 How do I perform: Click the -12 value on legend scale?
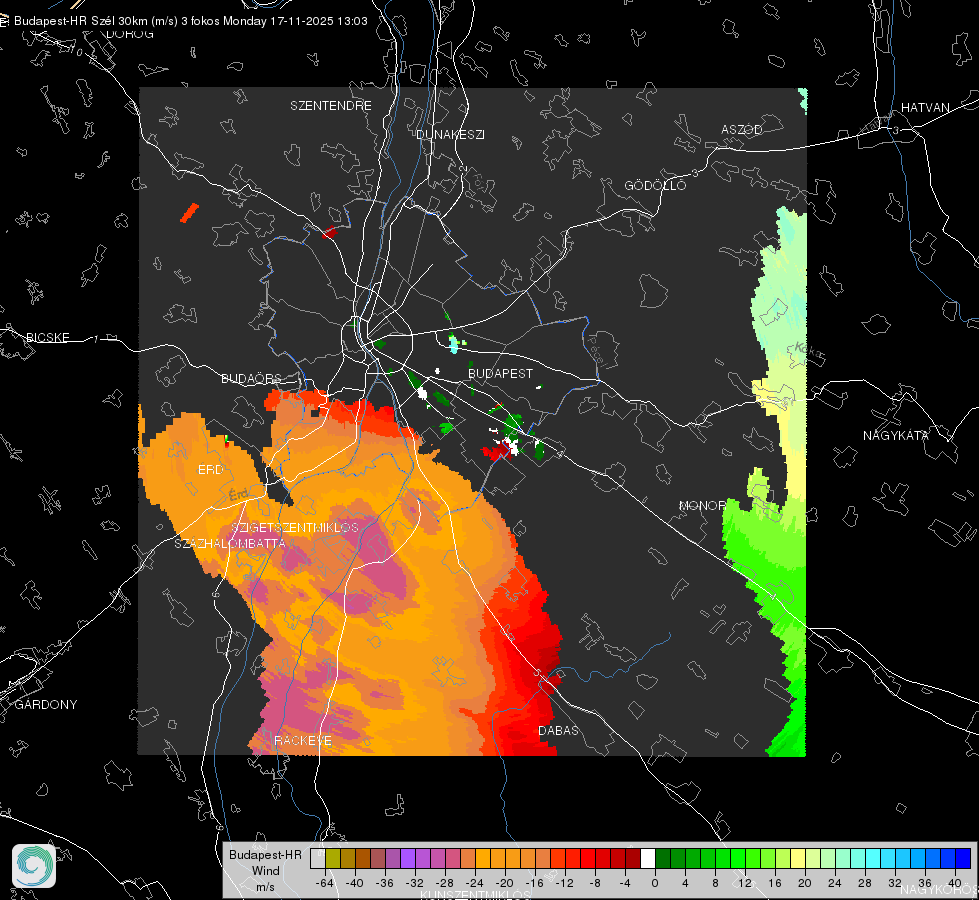[564, 883]
